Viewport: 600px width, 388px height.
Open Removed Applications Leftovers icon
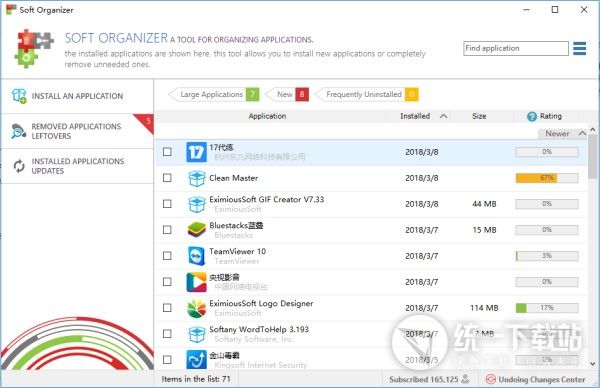[18, 131]
